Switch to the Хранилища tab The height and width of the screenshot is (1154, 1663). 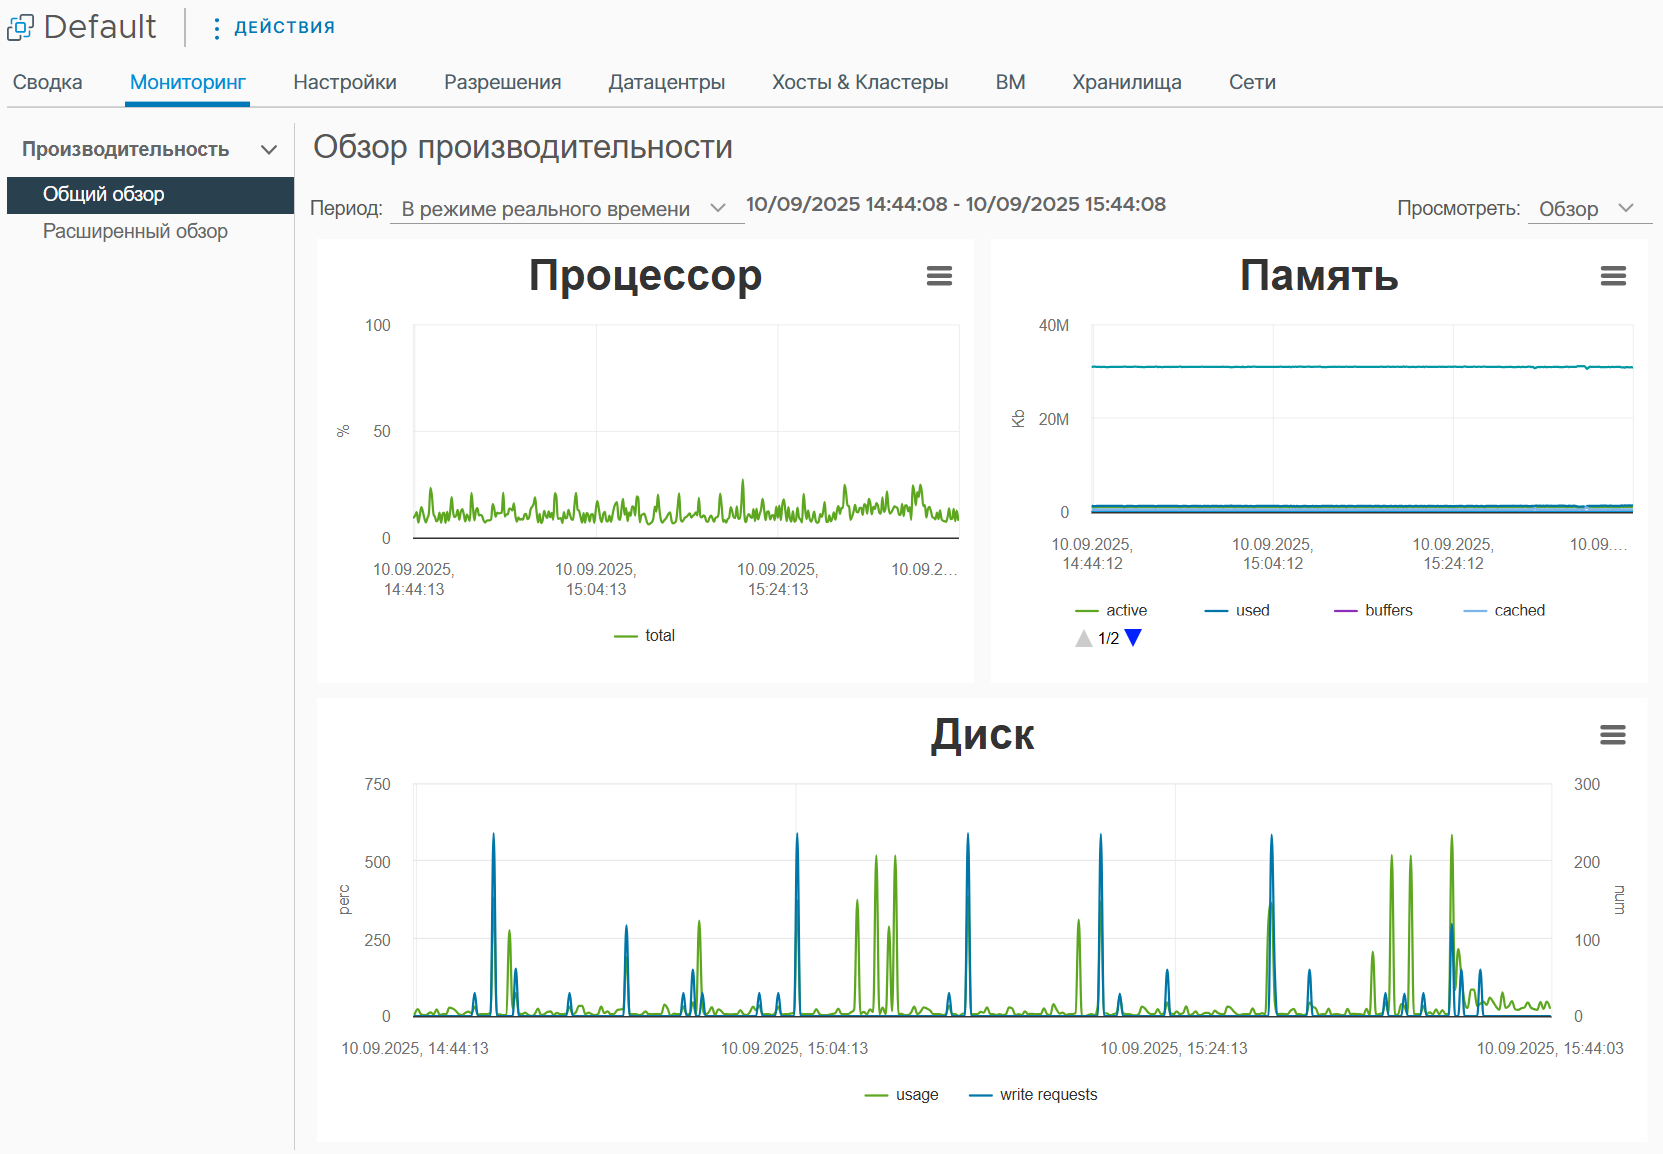(x=1127, y=82)
